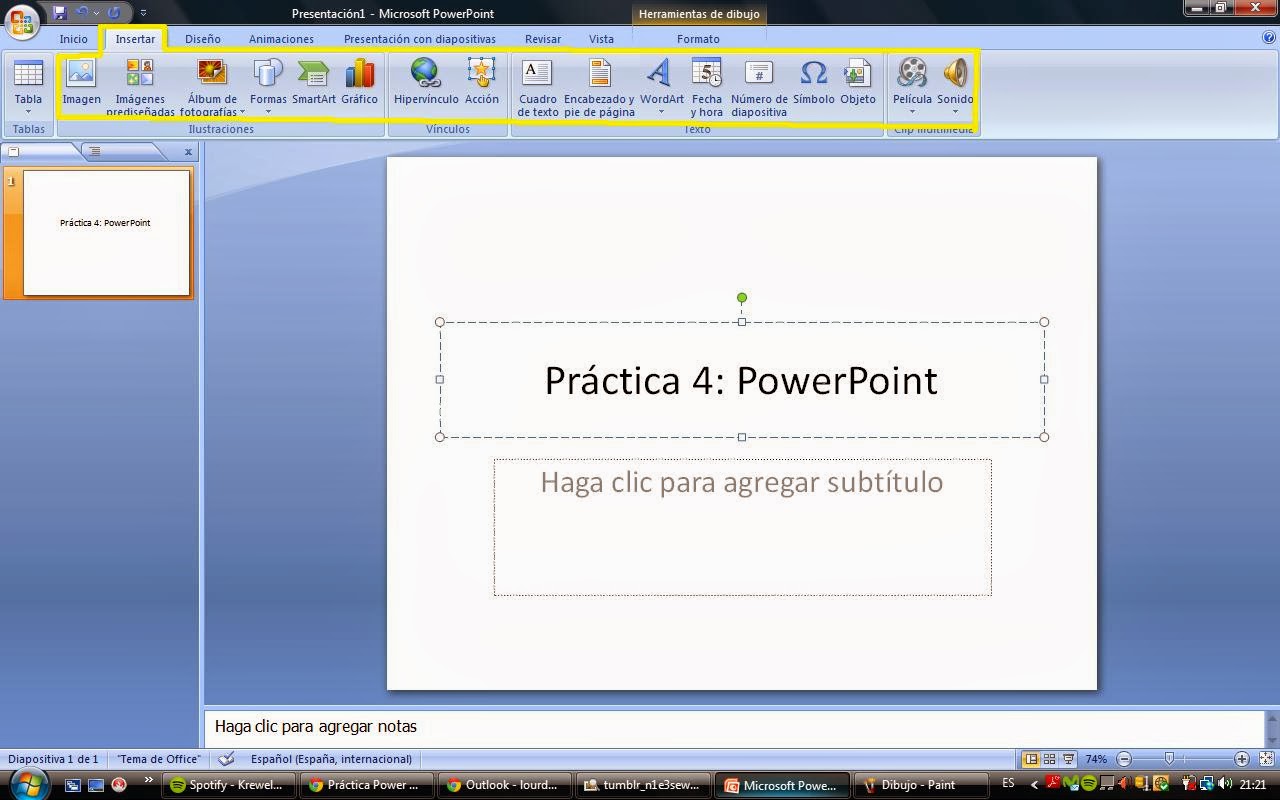Go to Presentación con diapositivas tab

[419, 39]
